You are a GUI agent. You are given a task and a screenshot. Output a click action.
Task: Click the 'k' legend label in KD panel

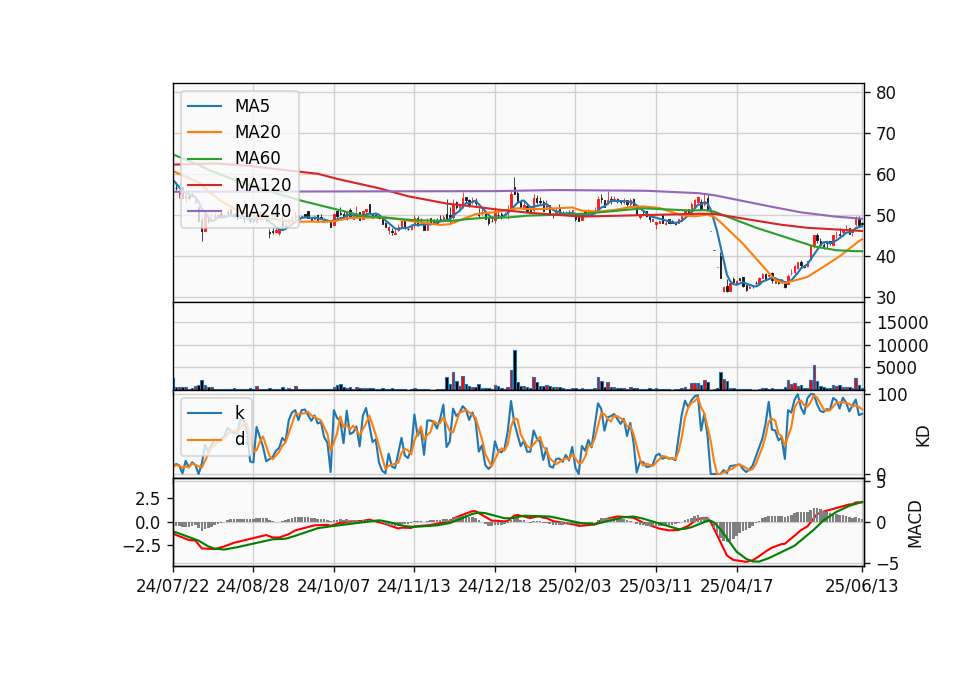[x=239, y=413]
